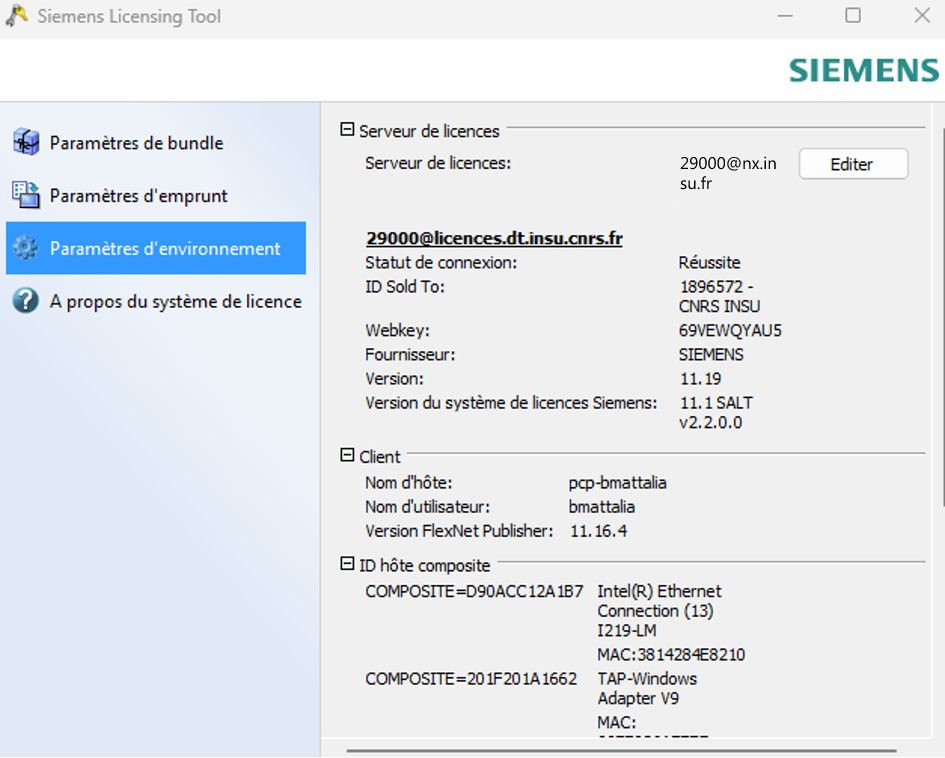This screenshot has width=945, height=758.
Task: Click the Version FlexNet Publisher label
Action: click(459, 531)
